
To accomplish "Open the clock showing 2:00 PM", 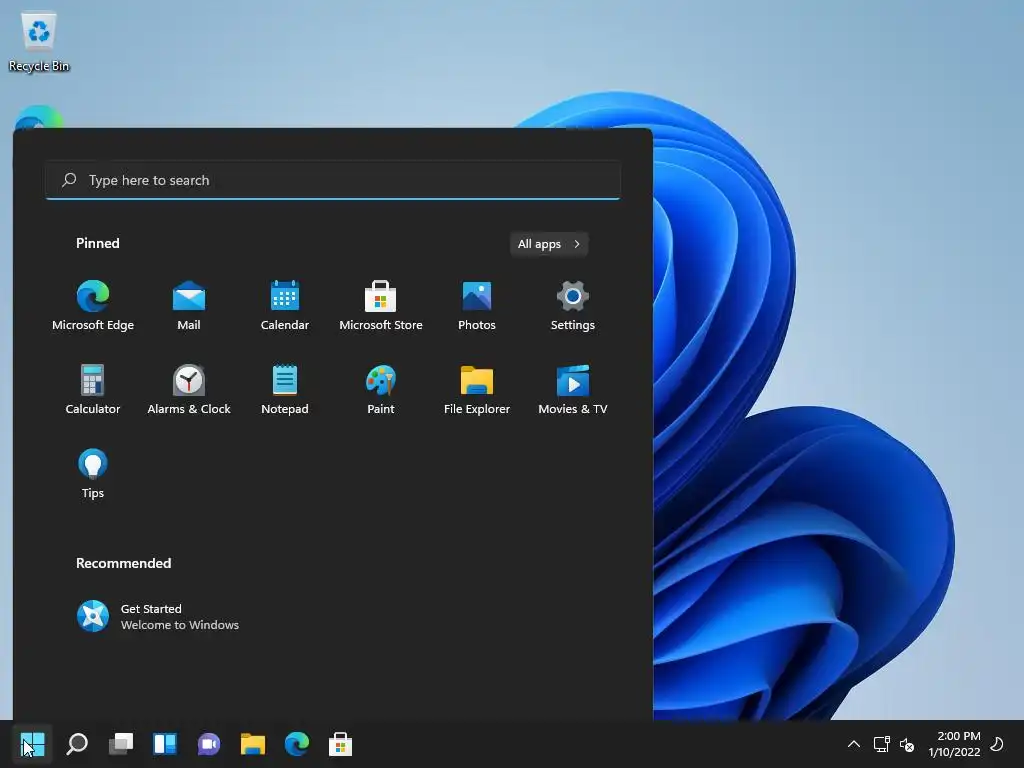I will 954,744.
